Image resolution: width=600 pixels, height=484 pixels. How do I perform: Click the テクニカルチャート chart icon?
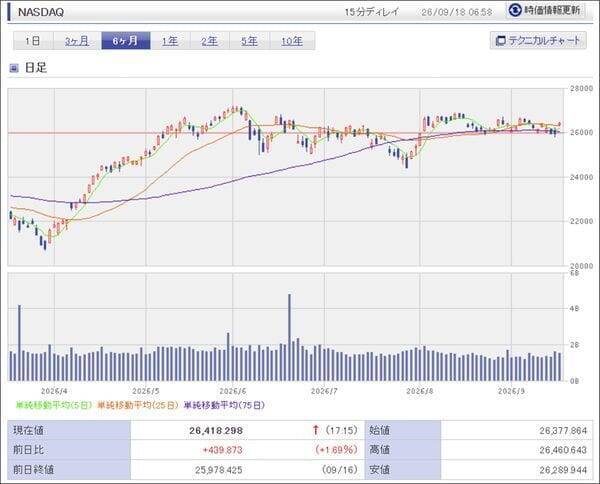point(500,41)
